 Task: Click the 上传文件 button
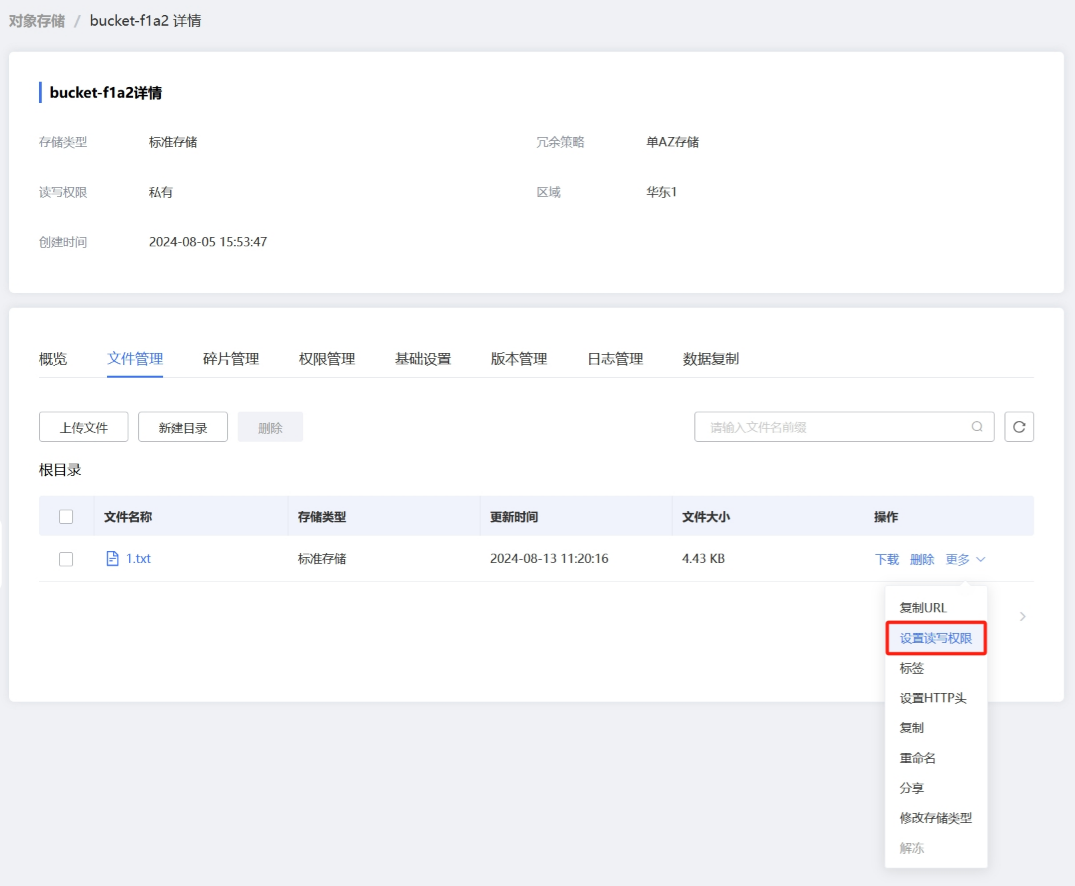click(x=83, y=427)
